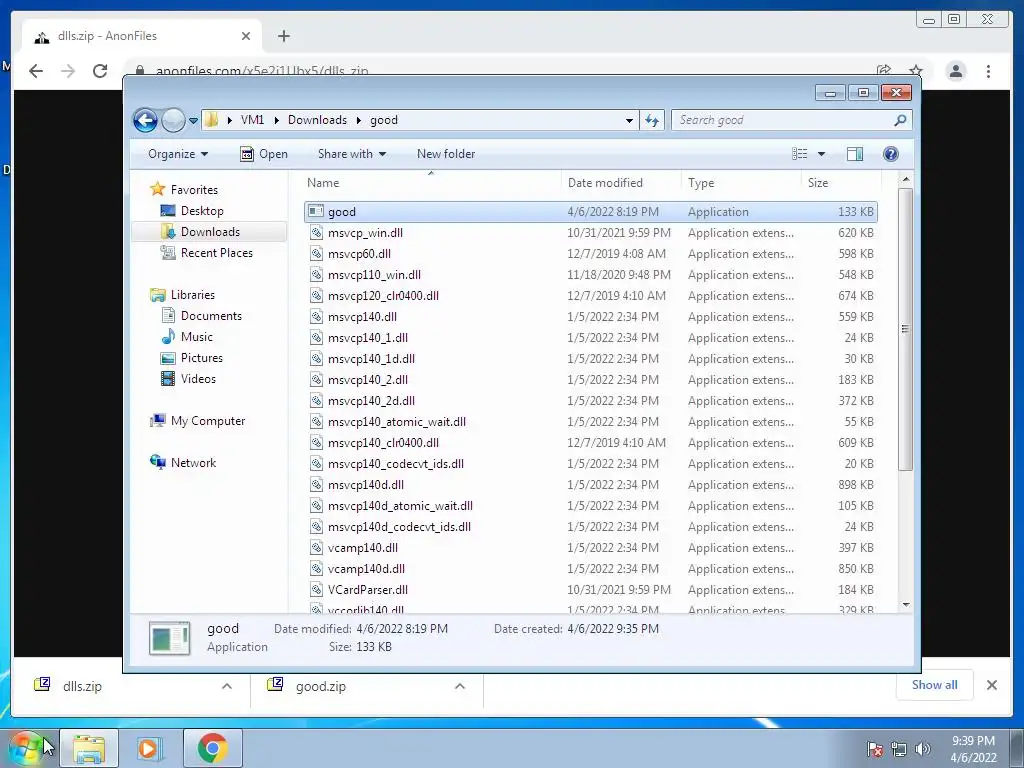The width and height of the screenshot is (1024, 768).
Task: Select Network in navigation pane
Action: point(193,463)
